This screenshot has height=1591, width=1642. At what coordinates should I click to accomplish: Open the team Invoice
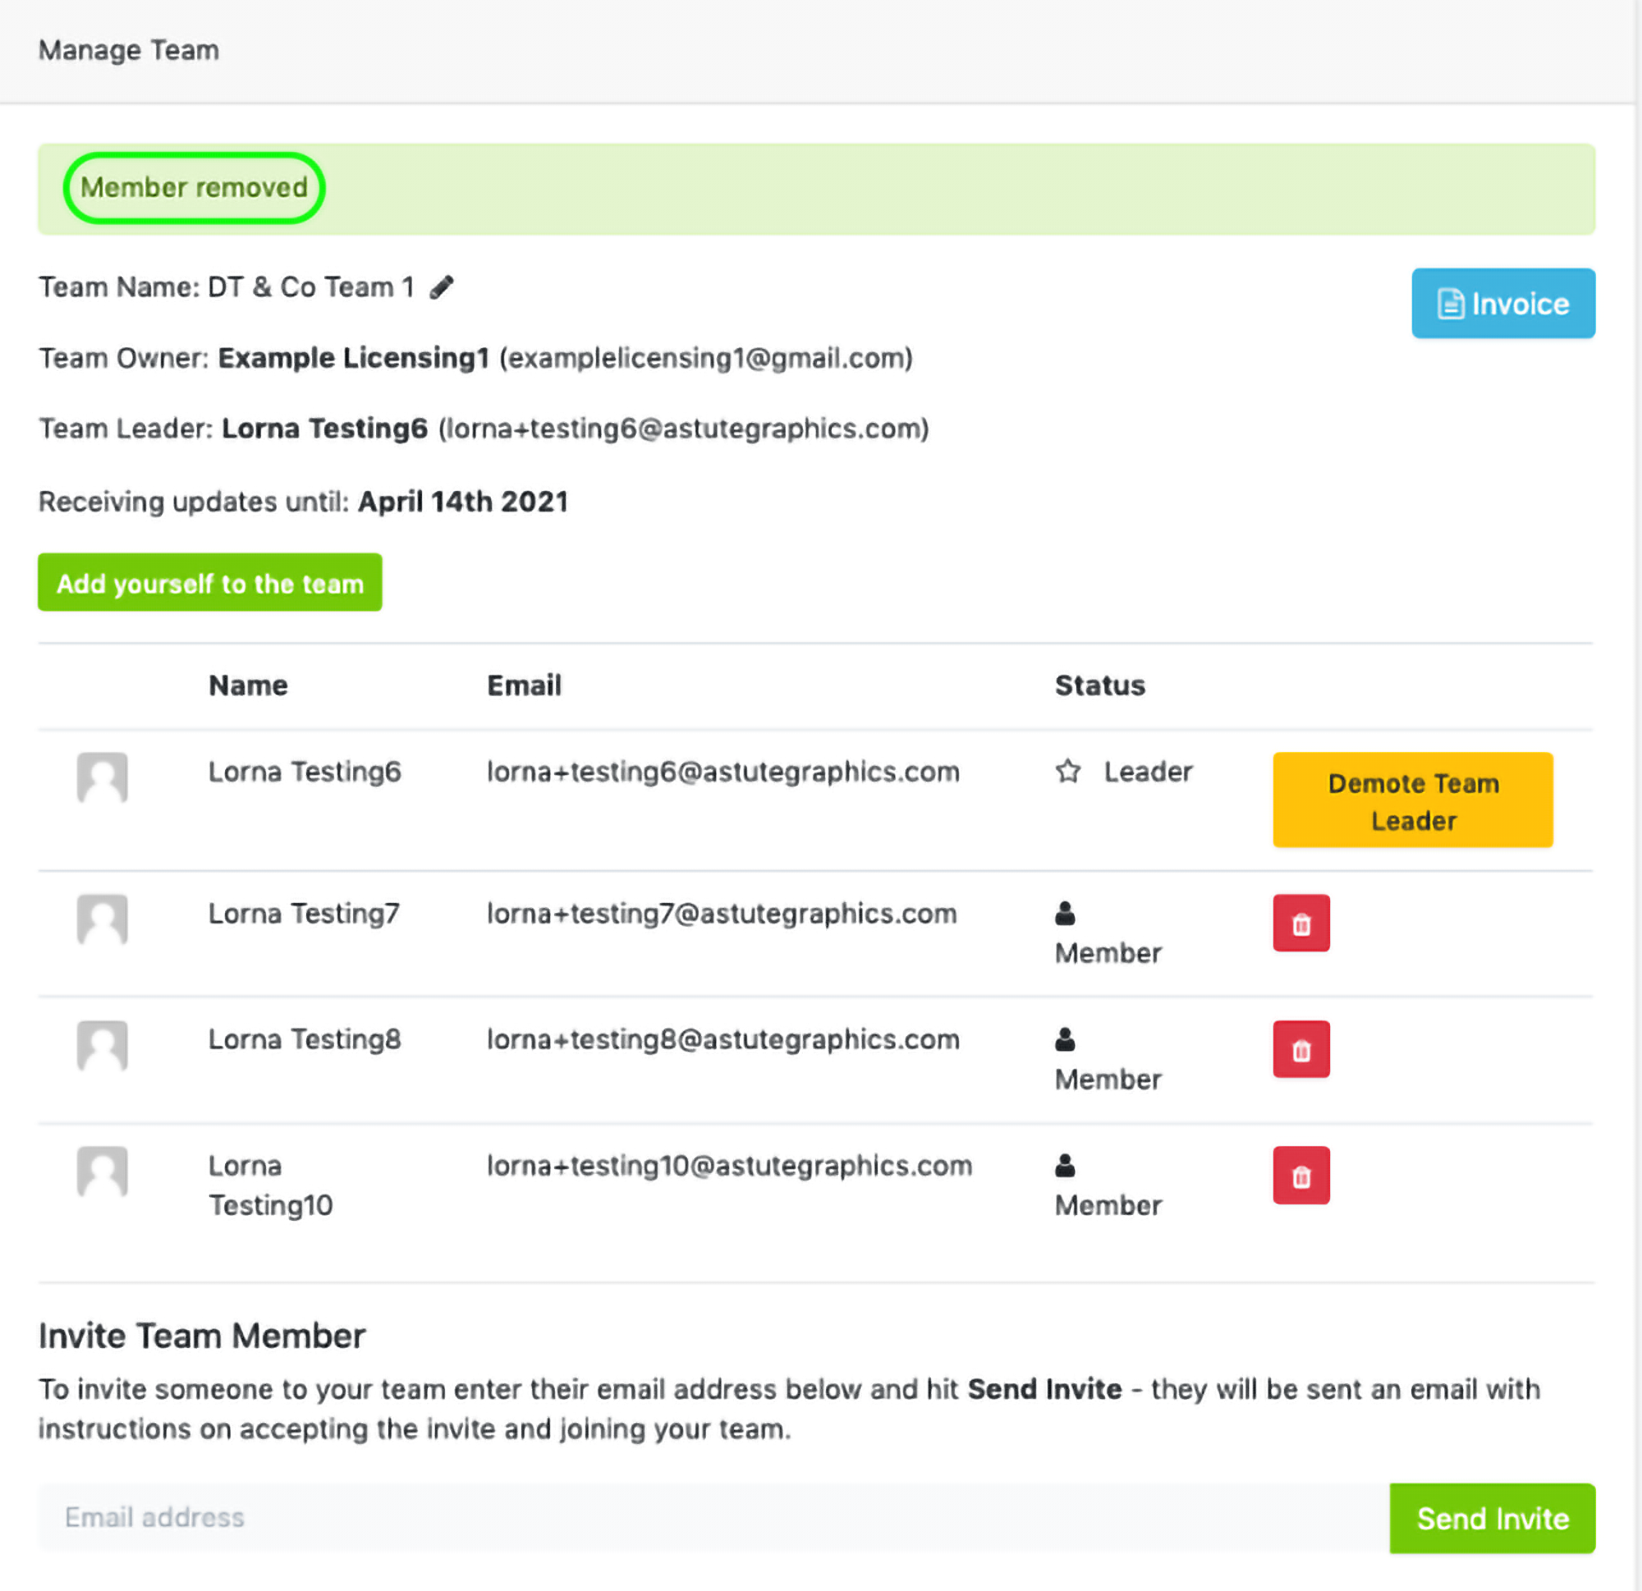click(1502, 303)
